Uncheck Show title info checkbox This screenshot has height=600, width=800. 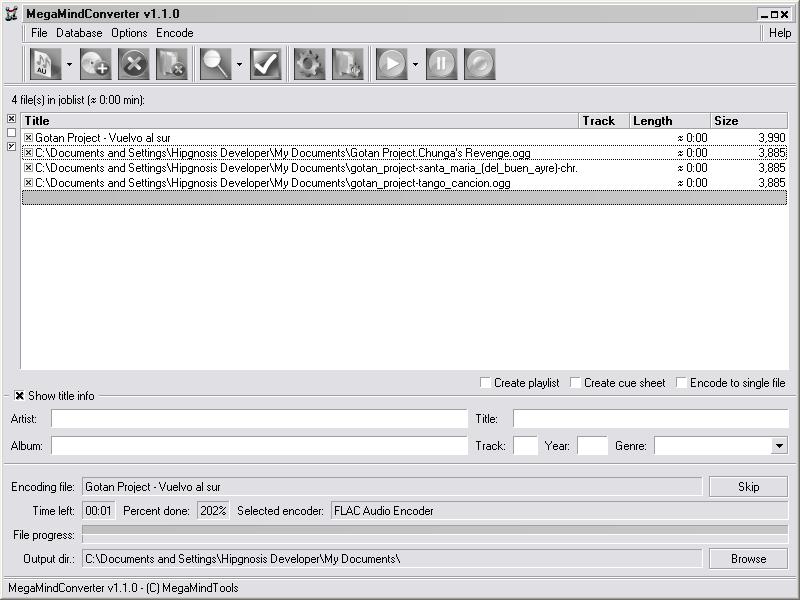(19, 396)
